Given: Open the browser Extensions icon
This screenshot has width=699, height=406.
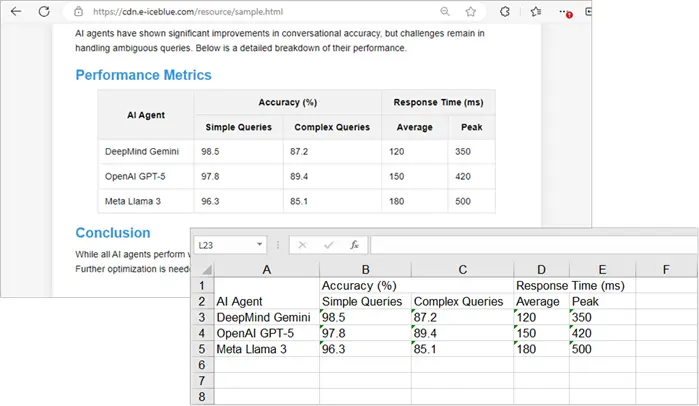Looking at the screenshot, I should pos(505,12).
